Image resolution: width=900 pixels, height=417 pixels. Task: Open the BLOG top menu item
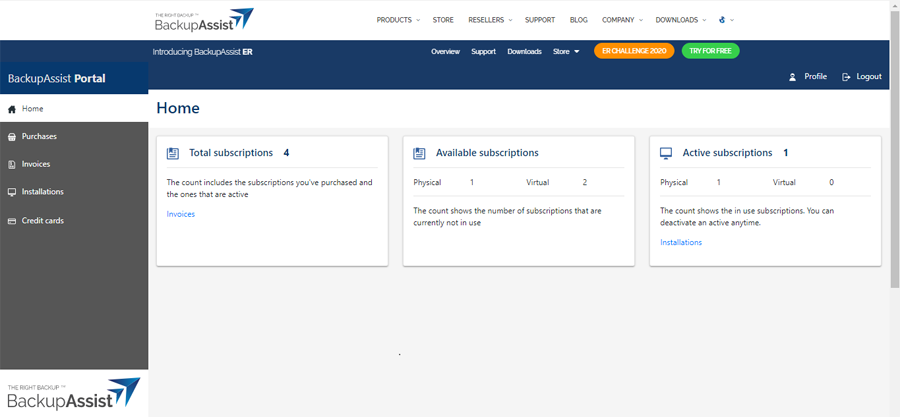point(579,20)
